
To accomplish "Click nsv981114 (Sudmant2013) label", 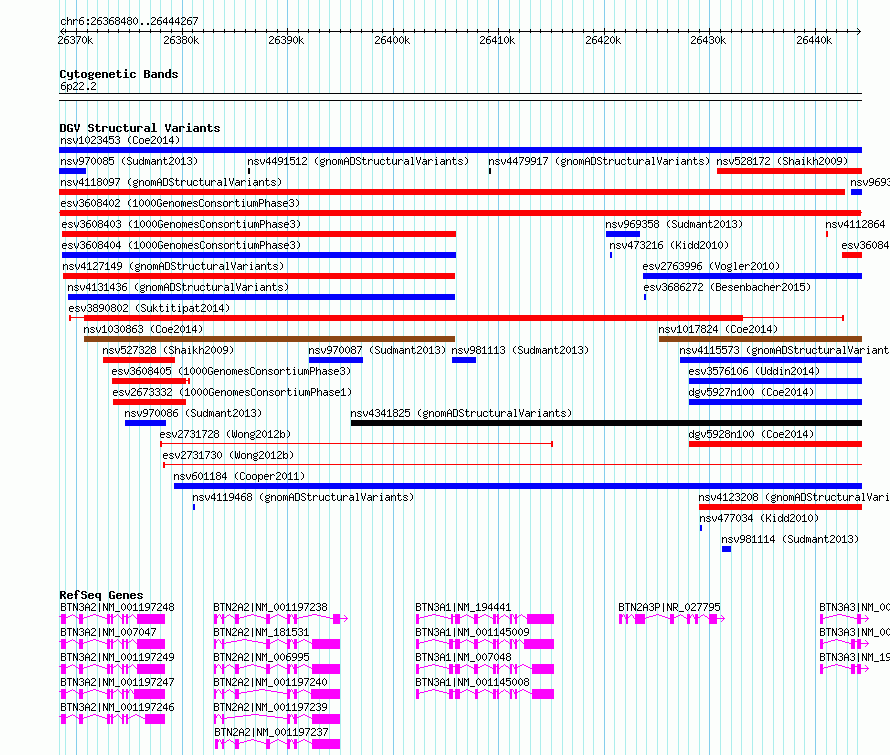I will 790,539.
